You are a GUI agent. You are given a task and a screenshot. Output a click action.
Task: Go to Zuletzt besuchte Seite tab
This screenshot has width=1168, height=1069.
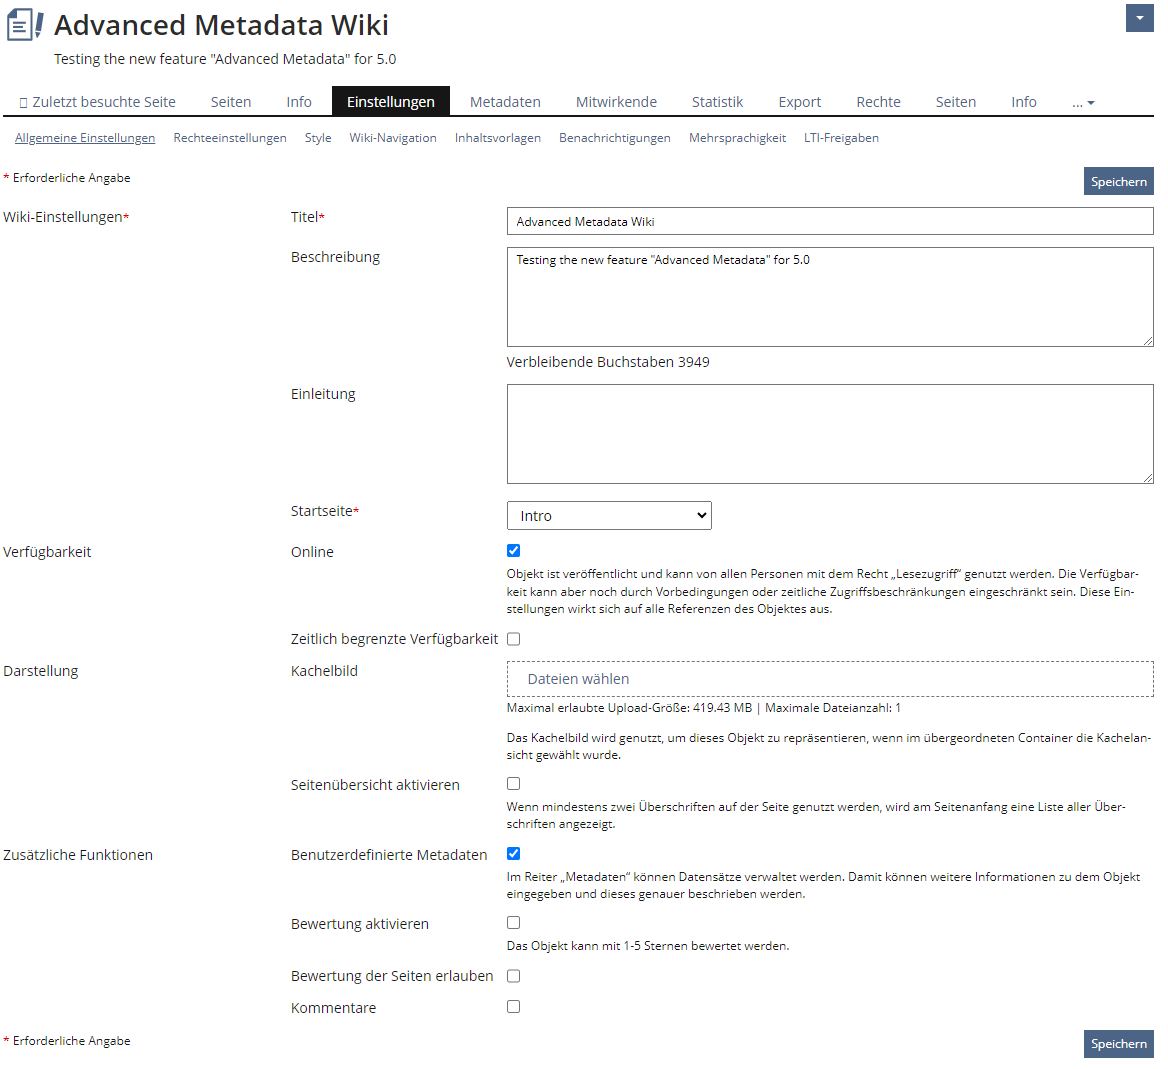point(97,102)
